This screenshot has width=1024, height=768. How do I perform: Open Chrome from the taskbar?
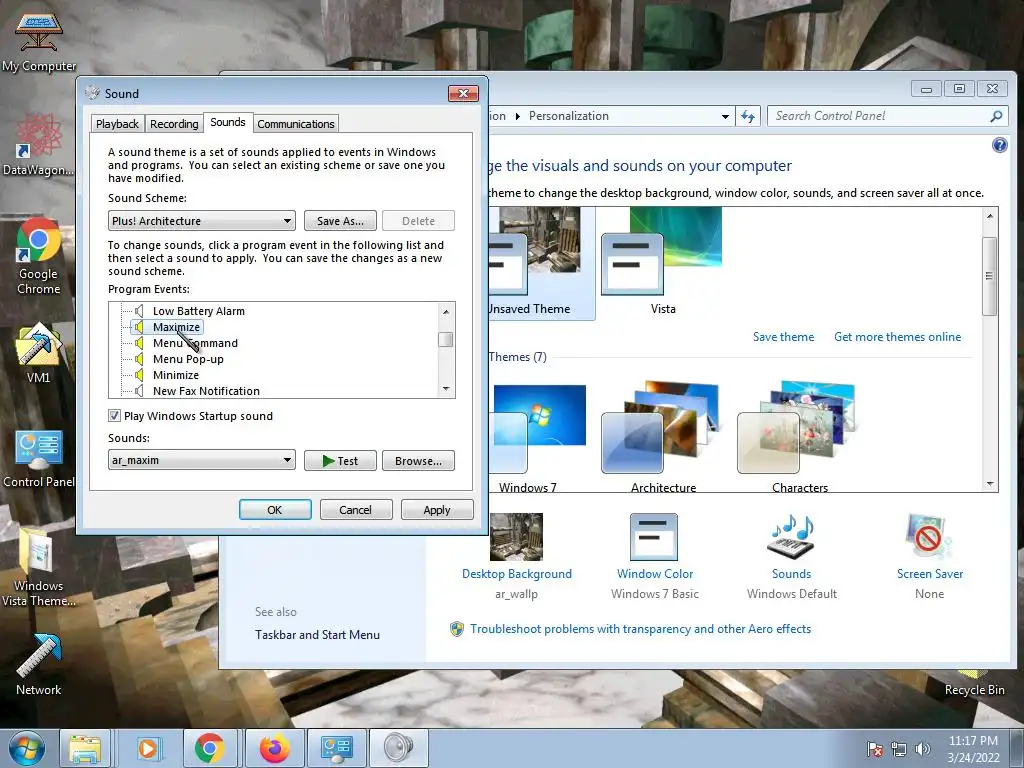point(209,748)
